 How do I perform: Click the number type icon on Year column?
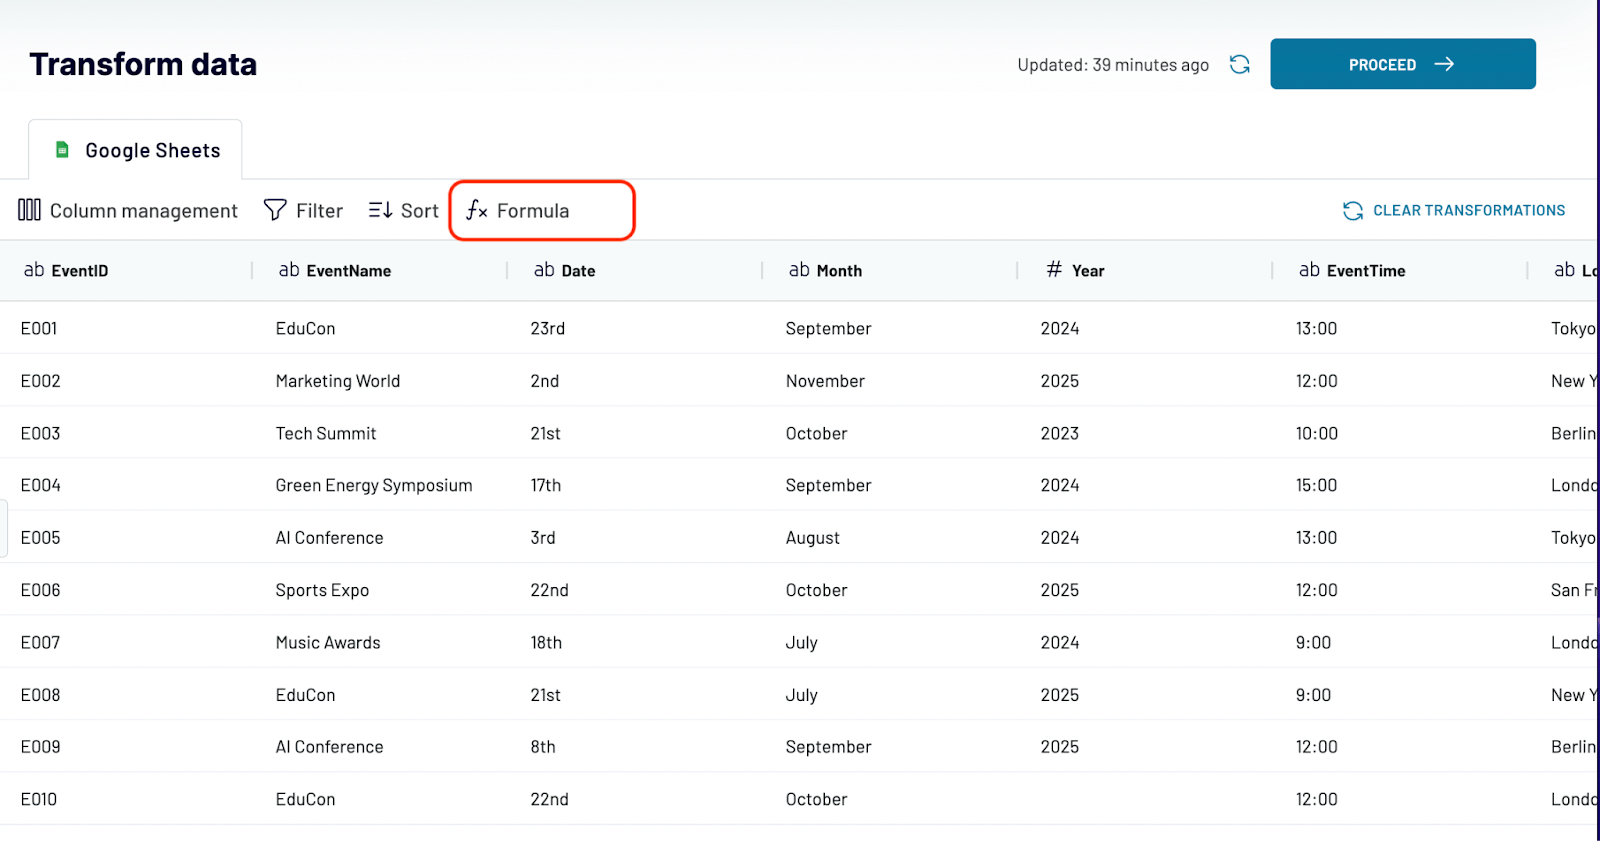1054,269
